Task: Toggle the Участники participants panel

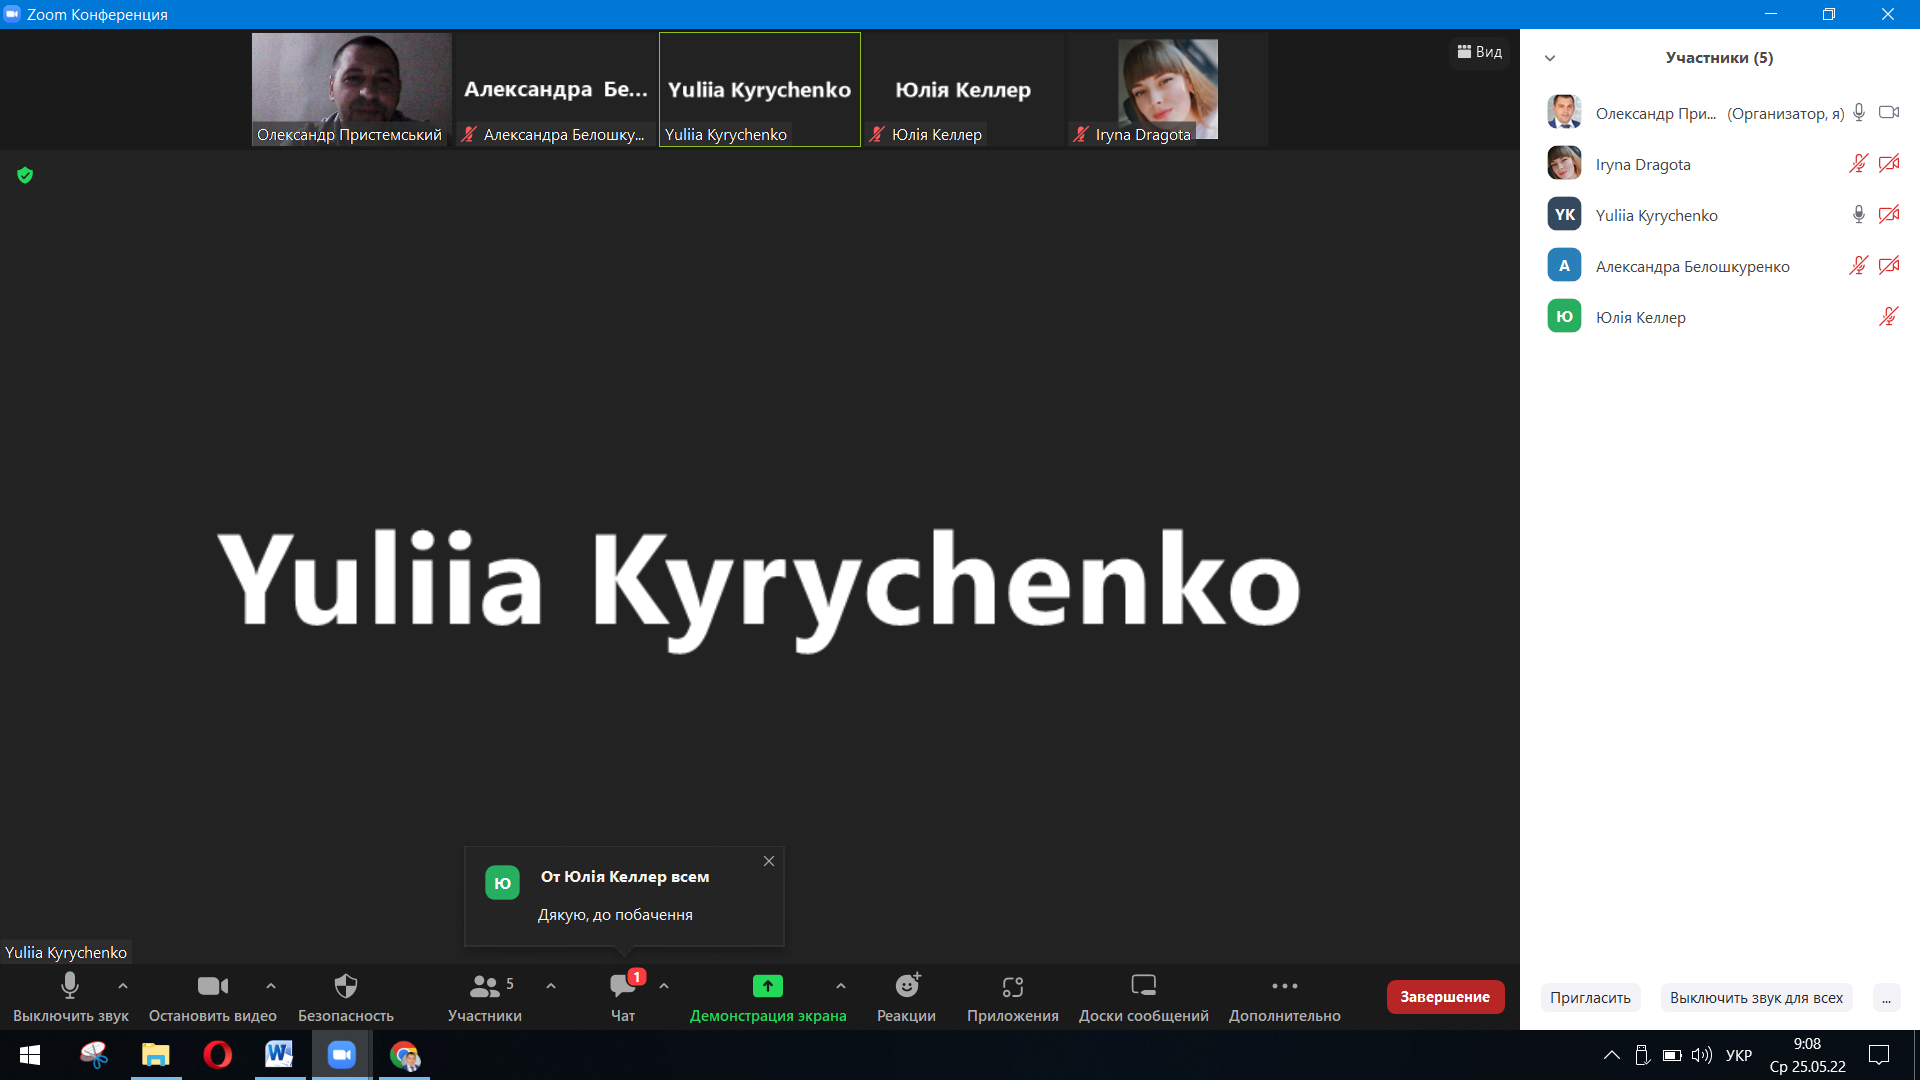Action: point(485,997)
